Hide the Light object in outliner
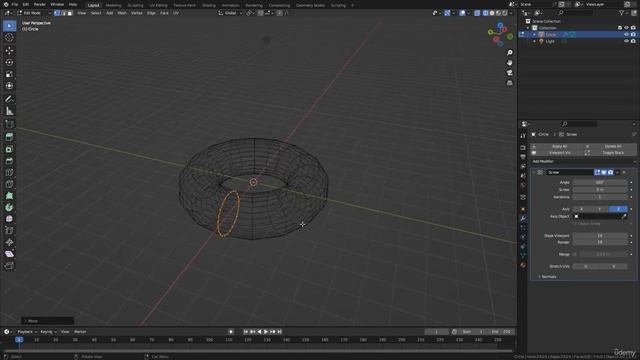 [626, 41]
